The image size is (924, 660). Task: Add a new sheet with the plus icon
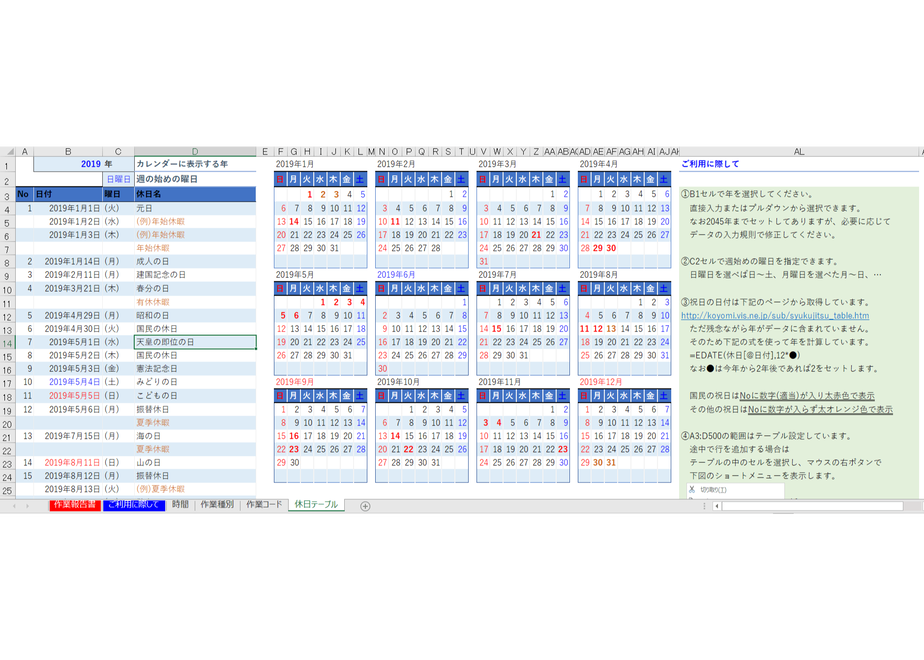coord(365,506)
